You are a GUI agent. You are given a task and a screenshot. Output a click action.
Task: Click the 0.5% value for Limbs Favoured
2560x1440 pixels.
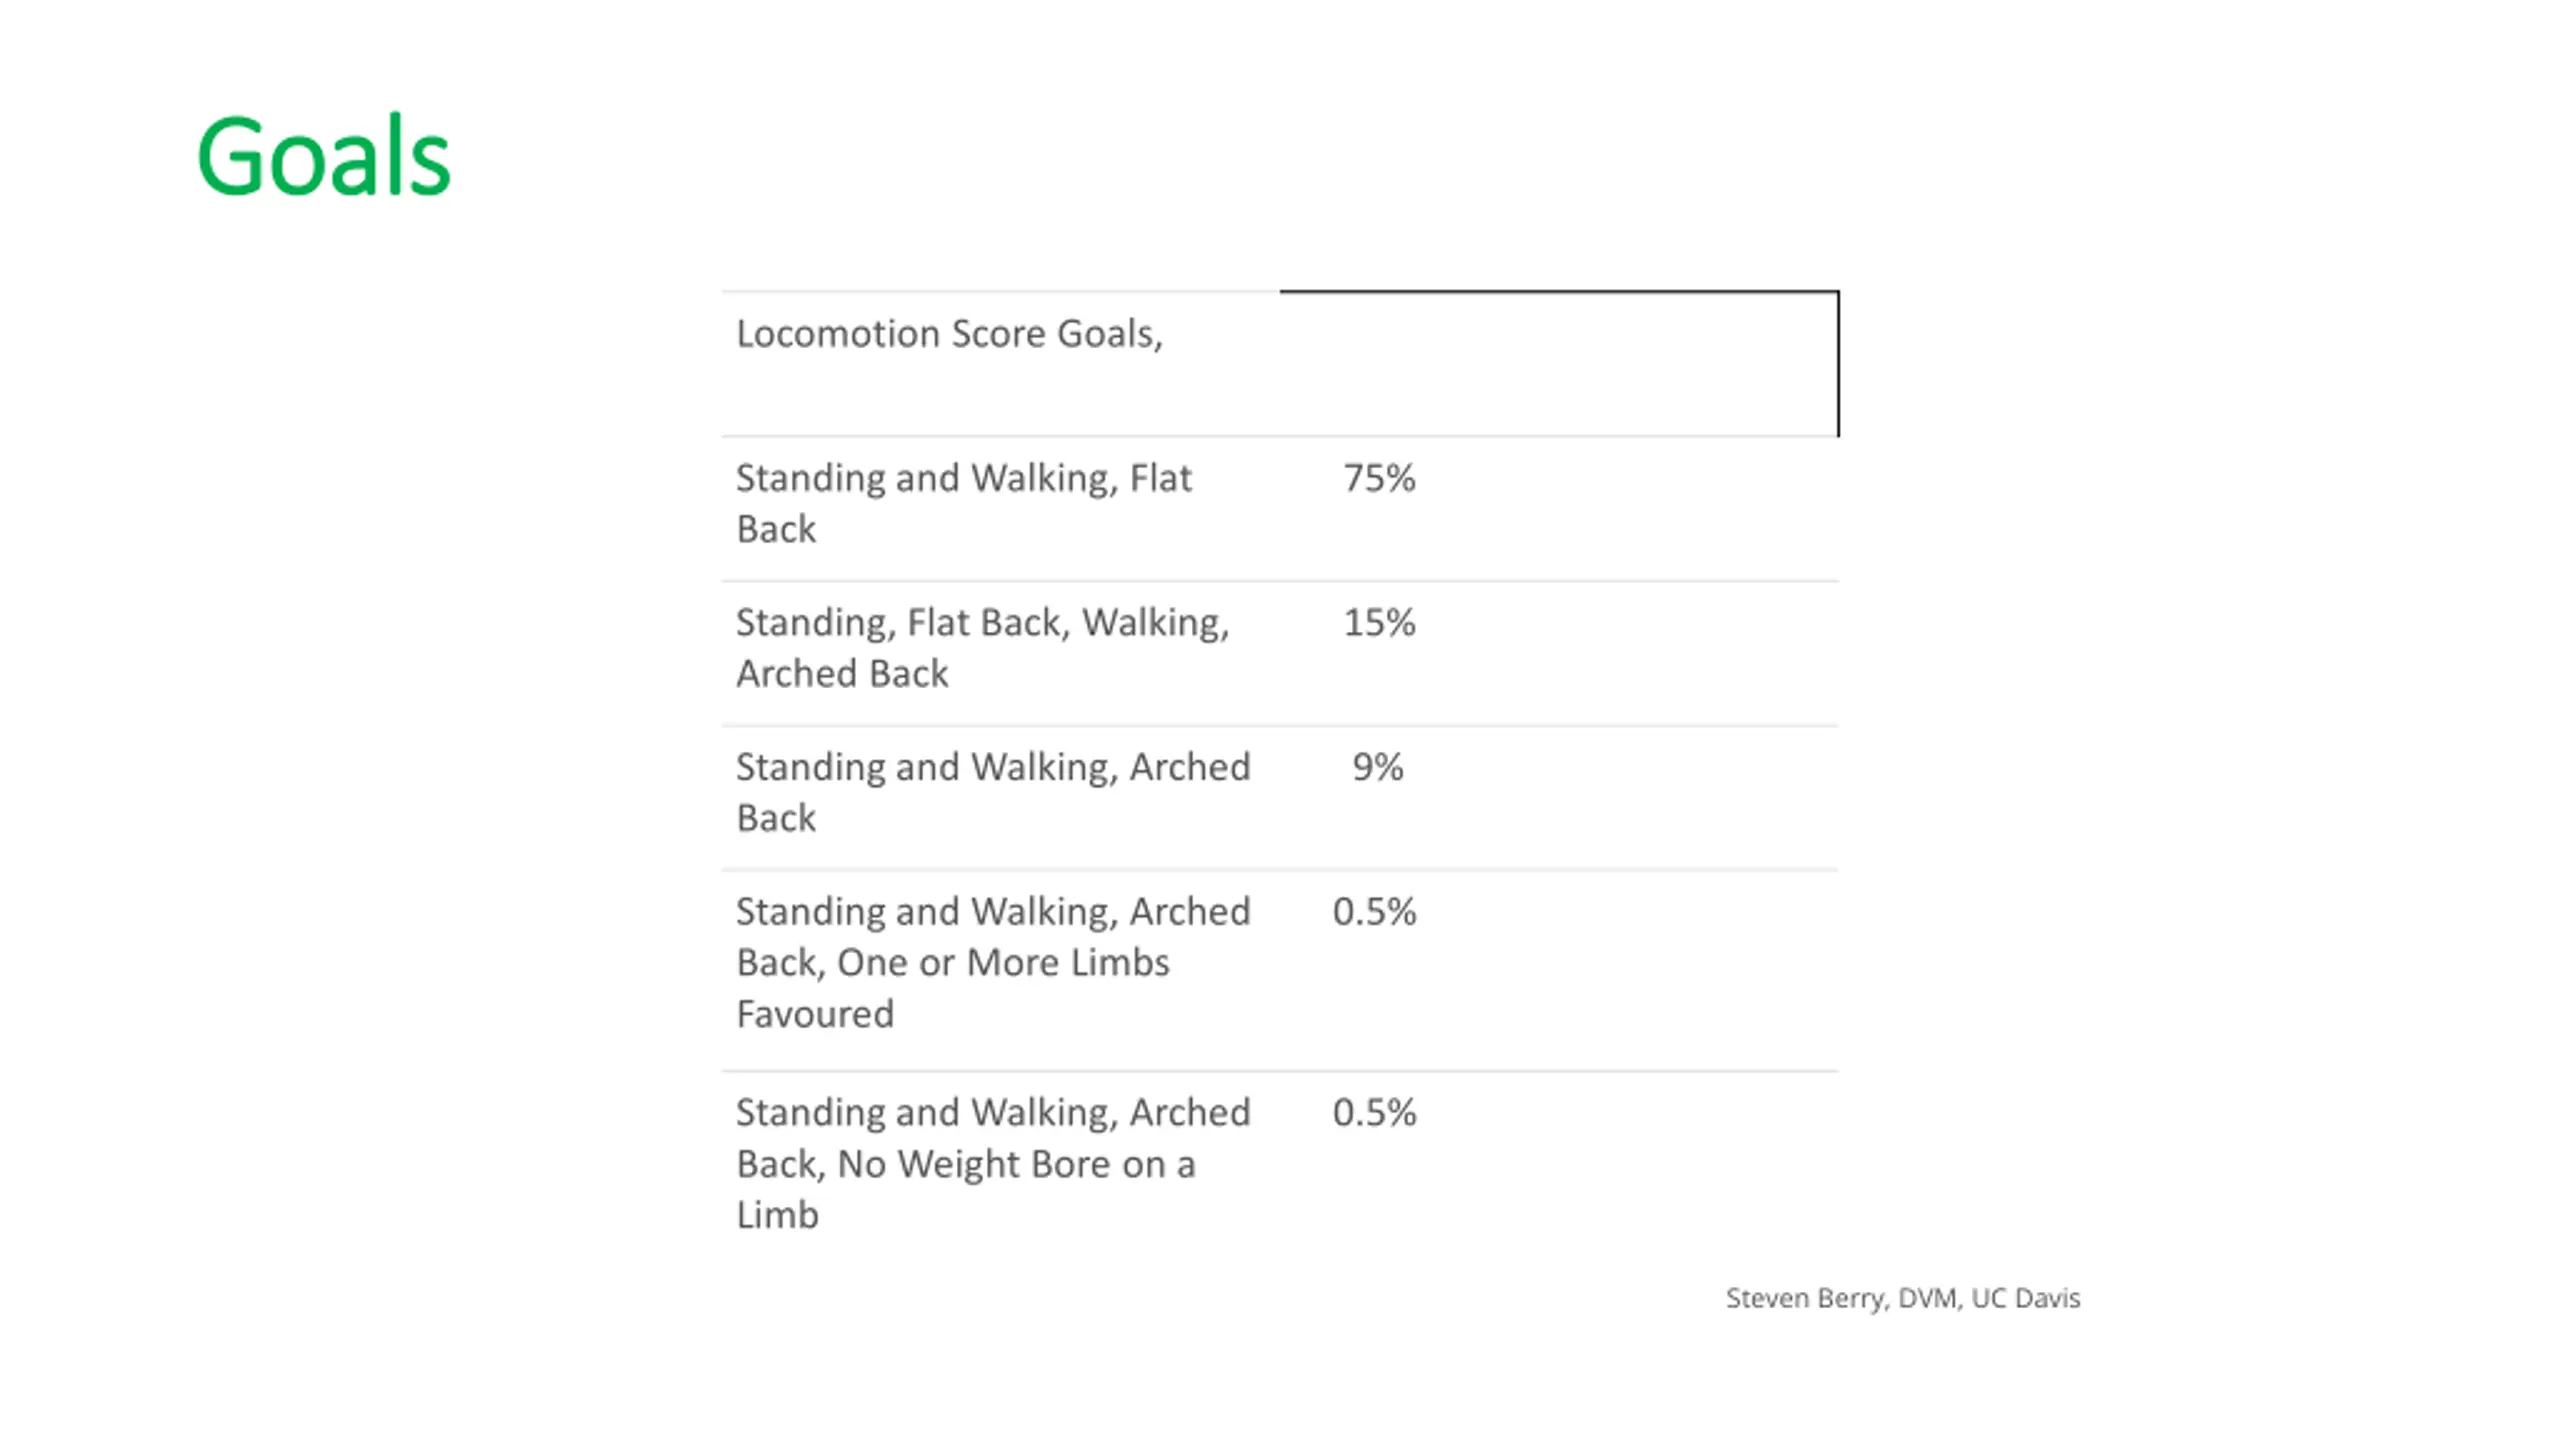point(1374,911)
